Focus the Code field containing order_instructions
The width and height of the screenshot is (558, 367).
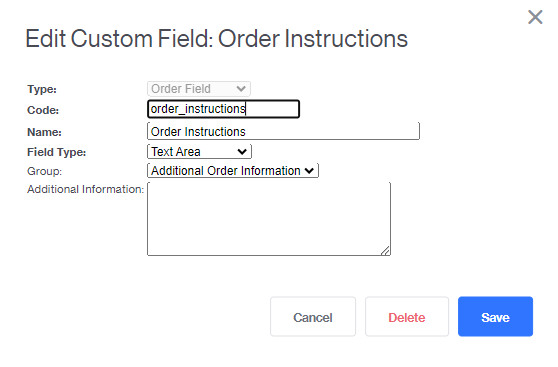[x=223, y=109]
